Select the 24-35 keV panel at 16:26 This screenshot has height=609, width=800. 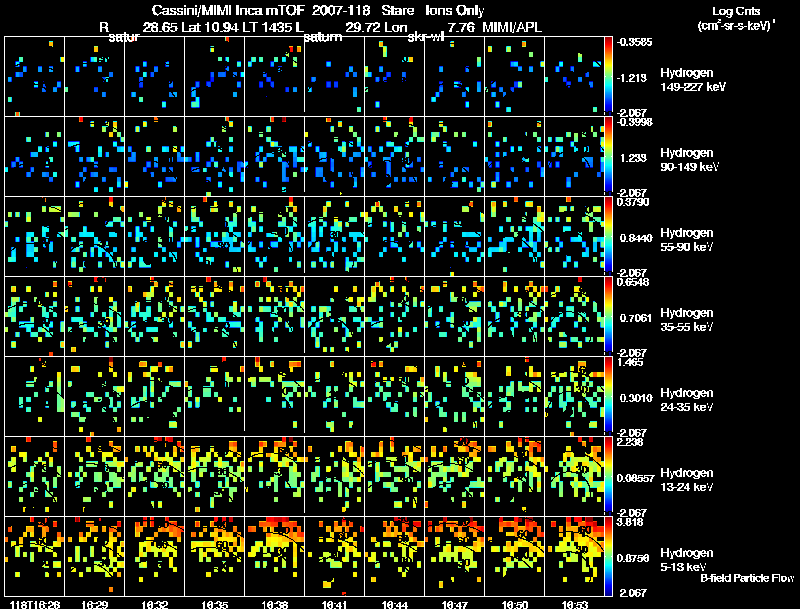(35, 396)
